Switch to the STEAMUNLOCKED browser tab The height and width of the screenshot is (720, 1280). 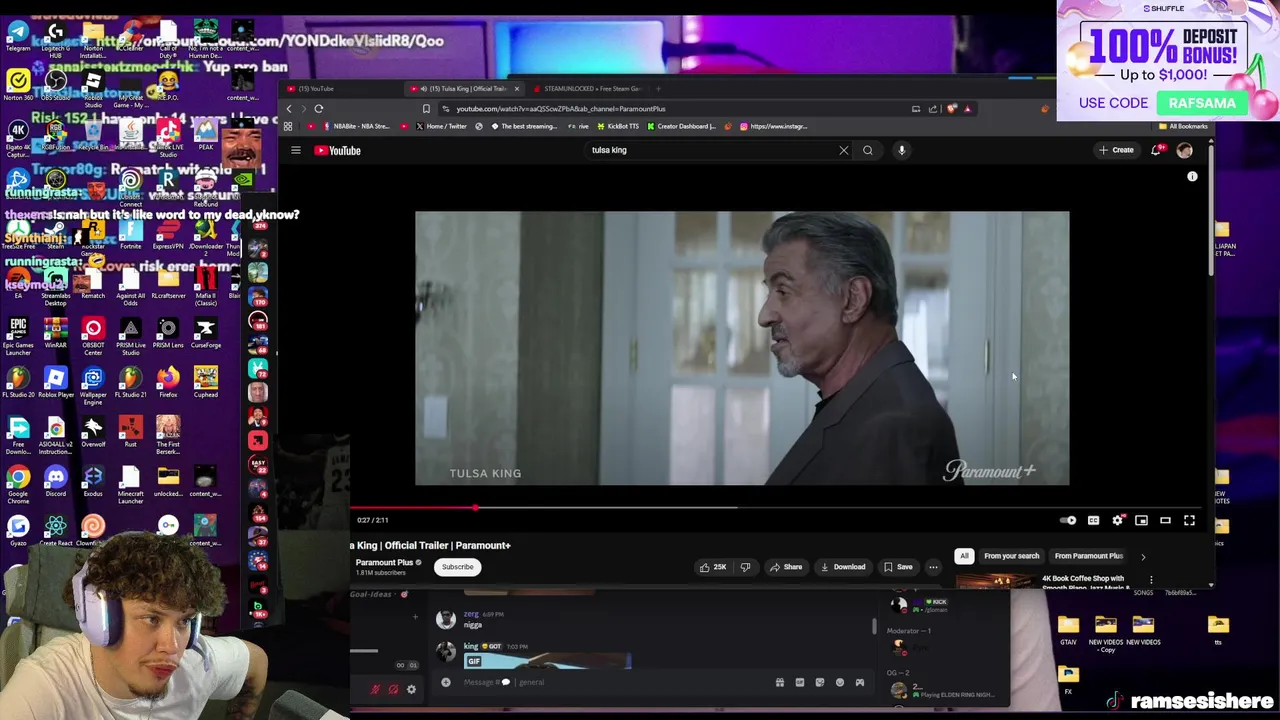point(591,89)
